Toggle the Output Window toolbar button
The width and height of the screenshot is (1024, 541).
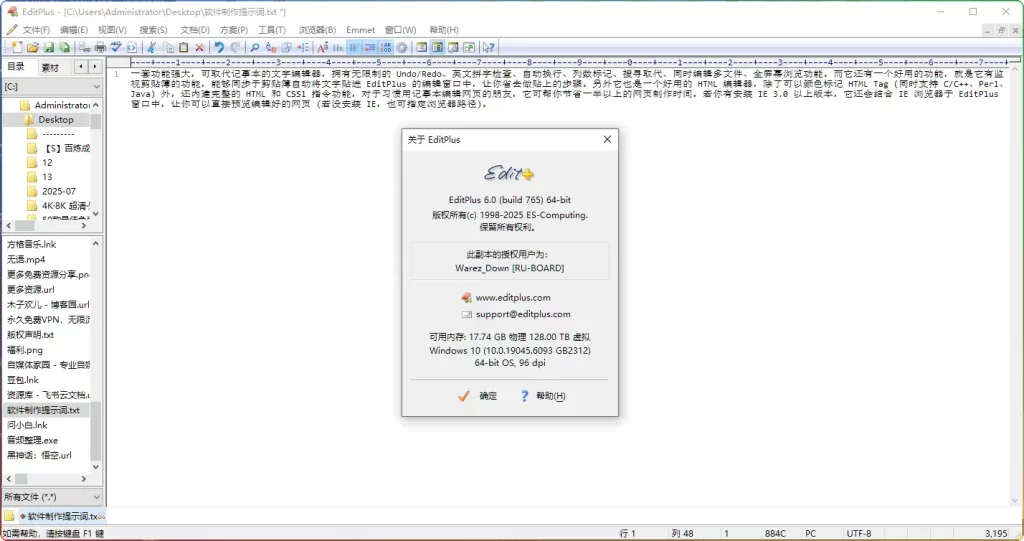pos(453,47)
